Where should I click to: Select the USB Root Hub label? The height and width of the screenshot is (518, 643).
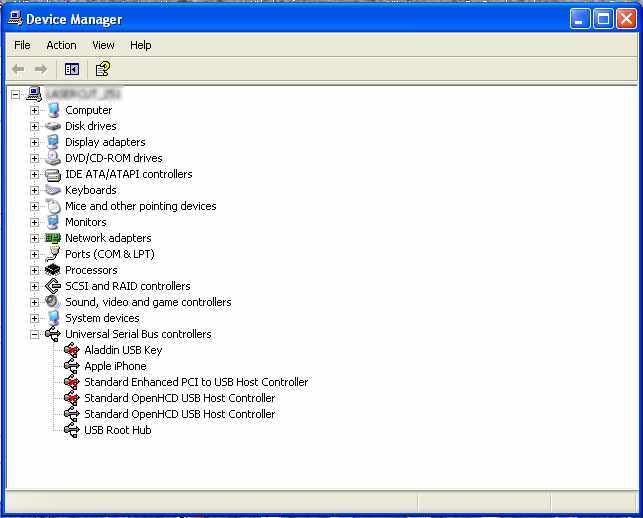coord(118,430)
